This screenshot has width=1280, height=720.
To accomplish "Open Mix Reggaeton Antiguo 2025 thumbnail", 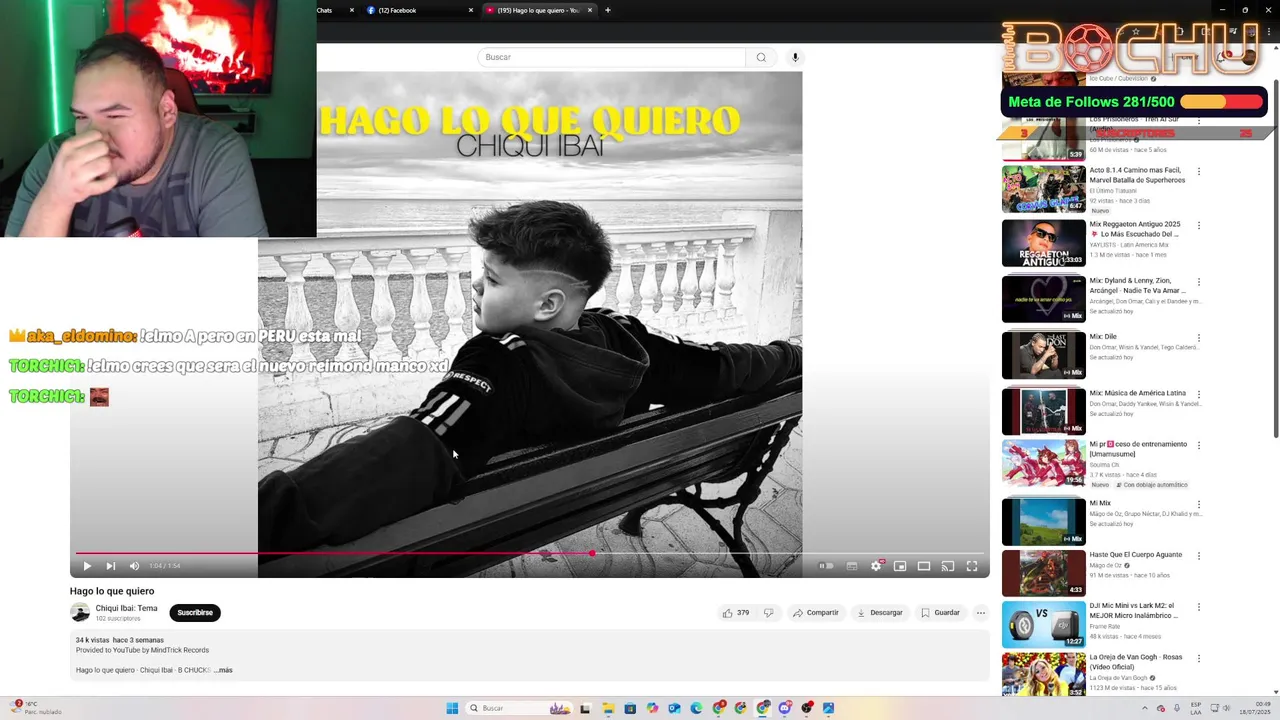I will (1043, 243).
